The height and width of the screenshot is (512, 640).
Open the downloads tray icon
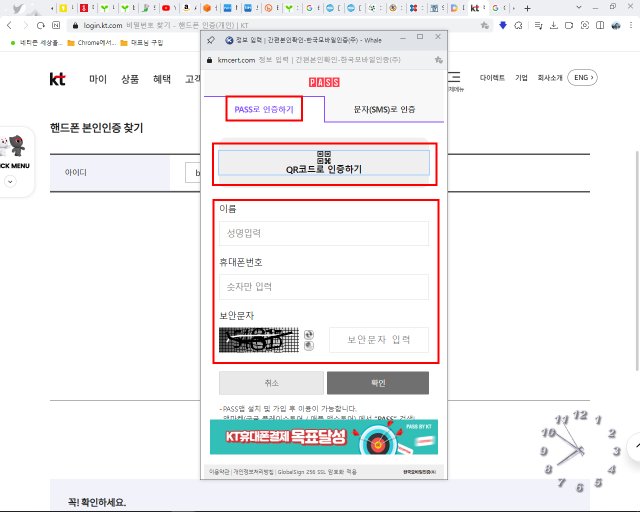[x=553, y=25]
